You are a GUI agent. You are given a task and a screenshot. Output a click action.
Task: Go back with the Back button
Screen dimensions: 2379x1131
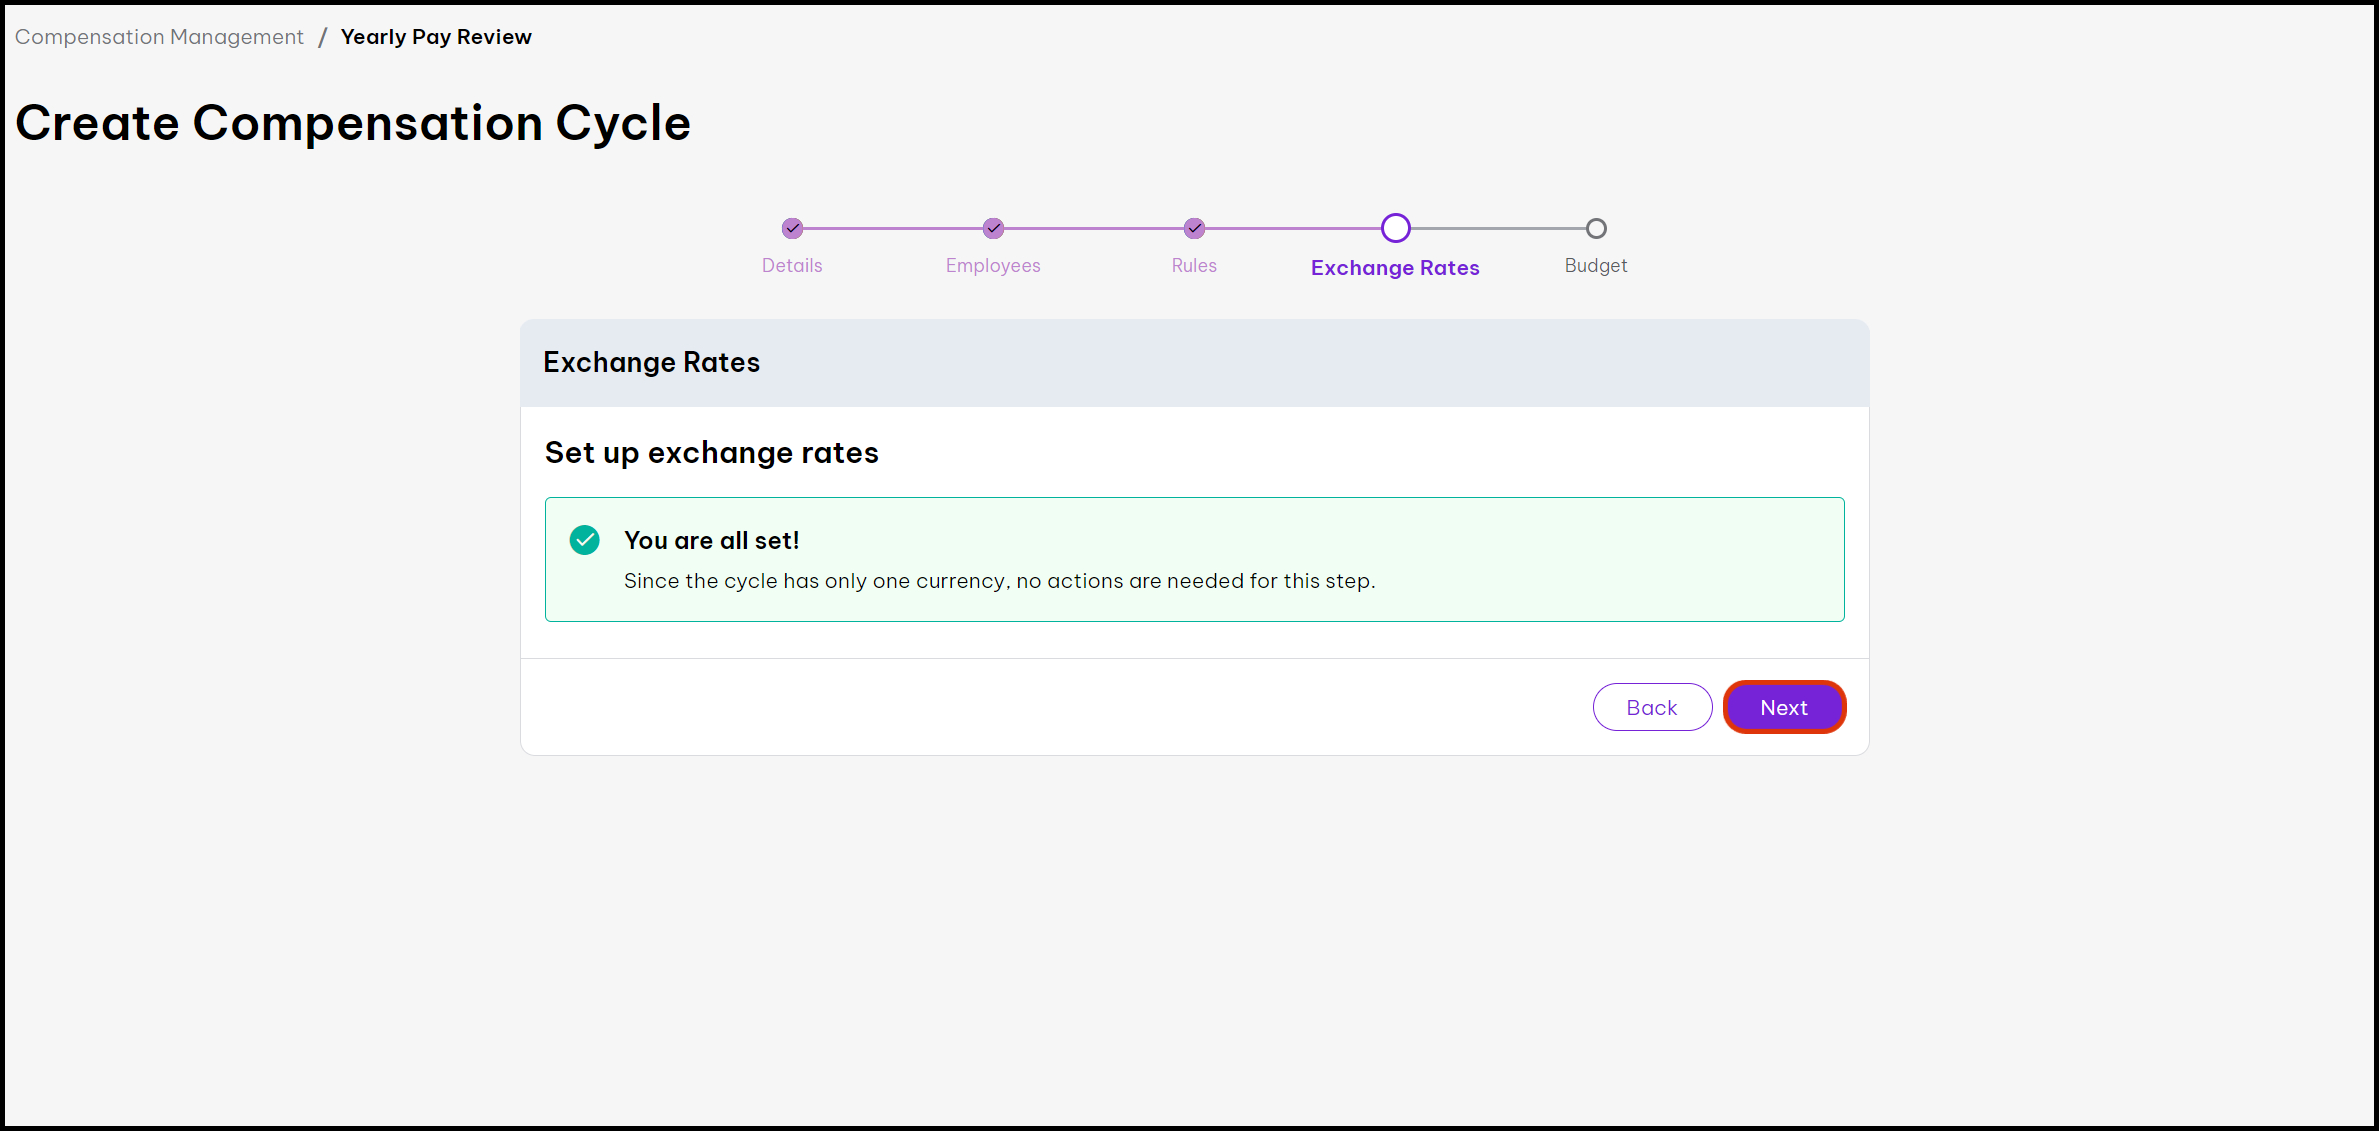1652,707
